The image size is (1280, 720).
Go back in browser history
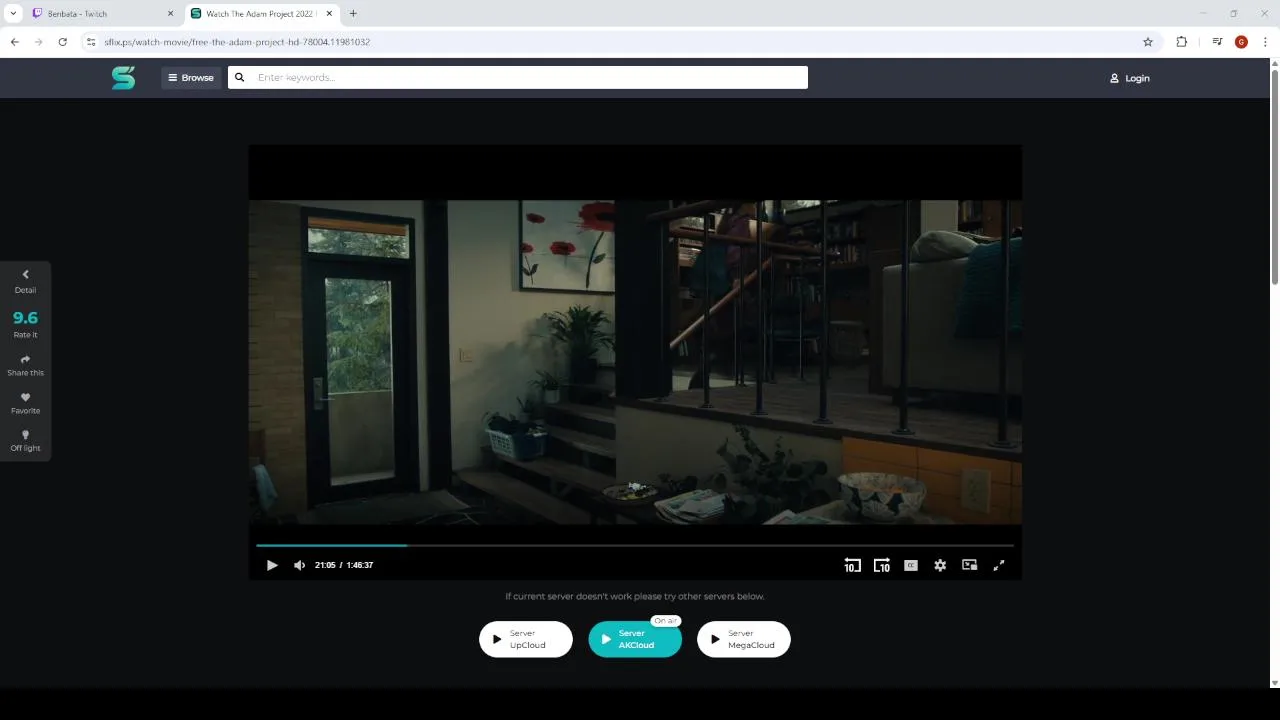(15, 42)
